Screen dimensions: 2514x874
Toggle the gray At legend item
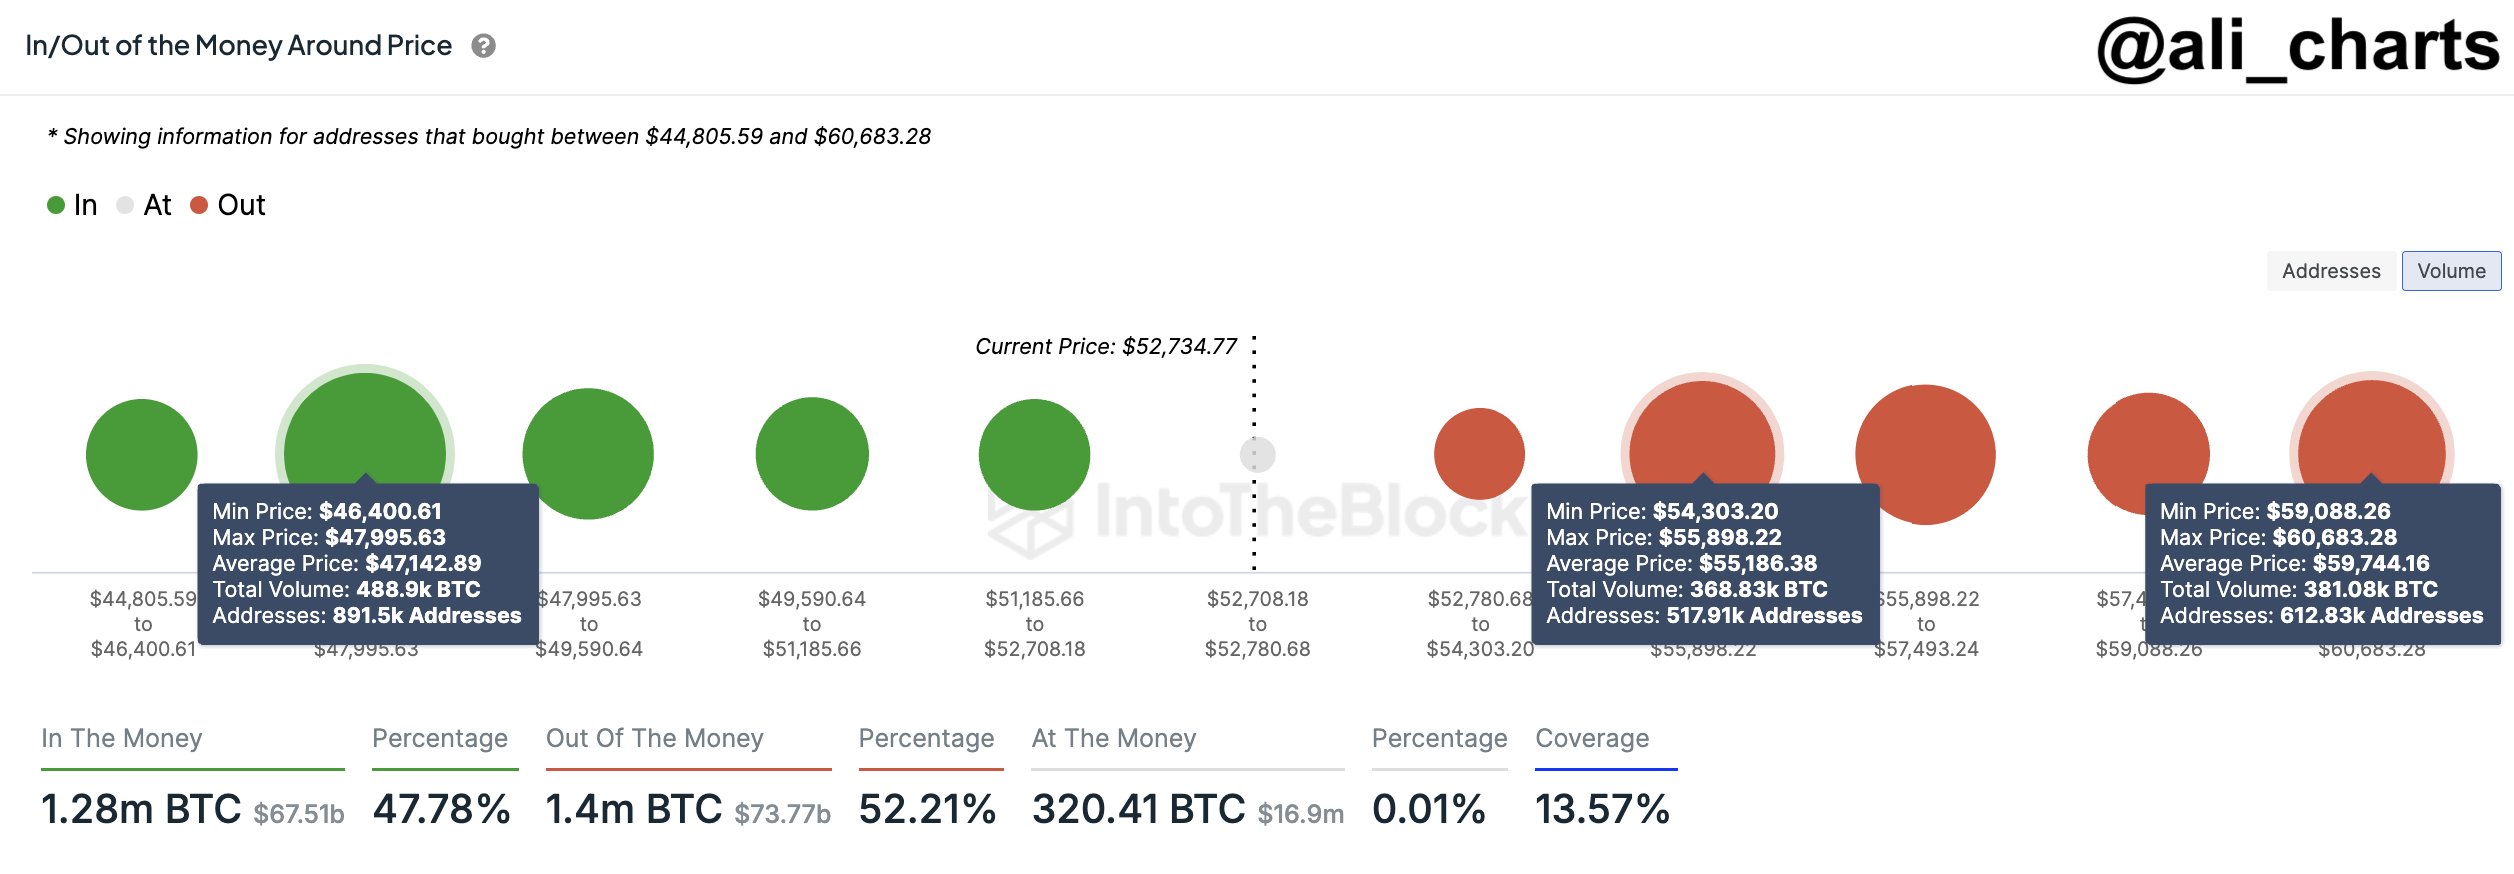pos(145,205)
